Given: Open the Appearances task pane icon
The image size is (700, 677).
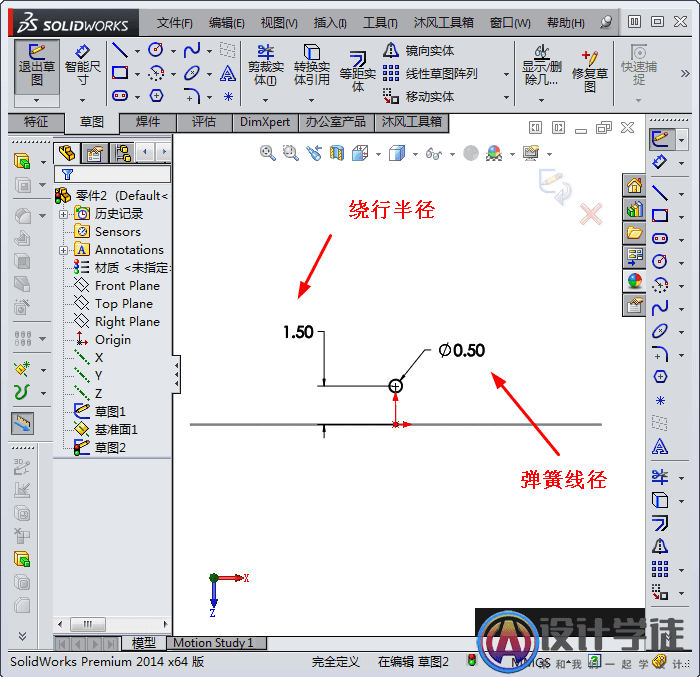Looking at the screenshot, I should pos(634,281).
